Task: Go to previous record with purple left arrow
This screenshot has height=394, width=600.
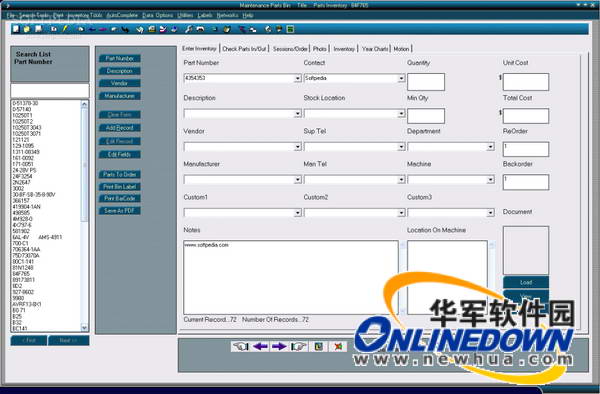Action: point(261,346)
